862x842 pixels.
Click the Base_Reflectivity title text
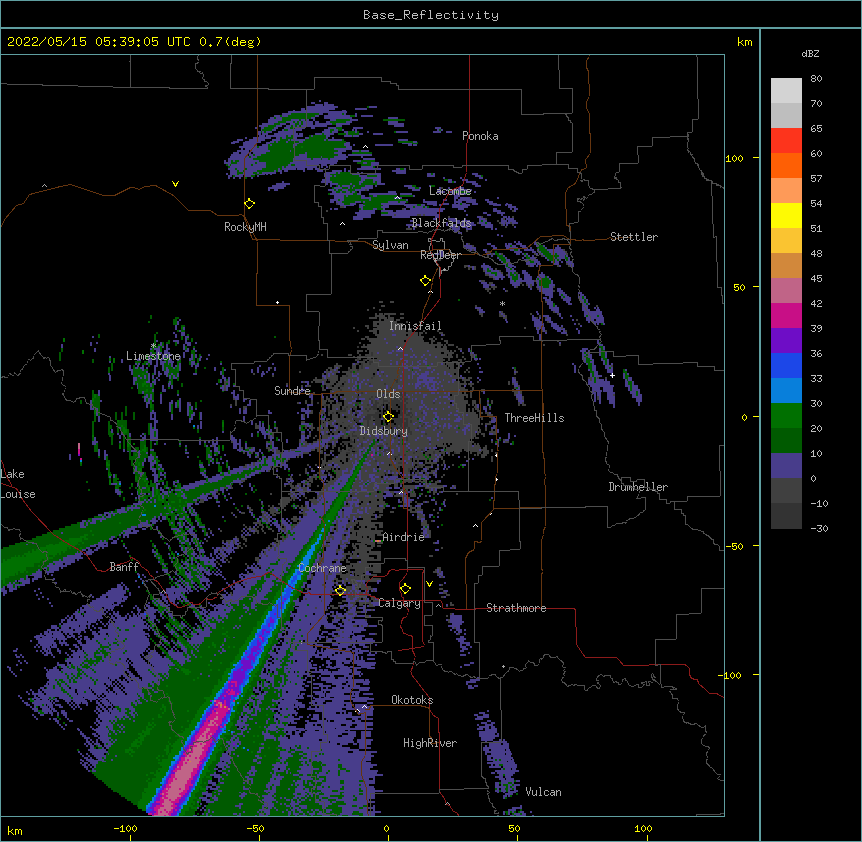tap(431, 15)
